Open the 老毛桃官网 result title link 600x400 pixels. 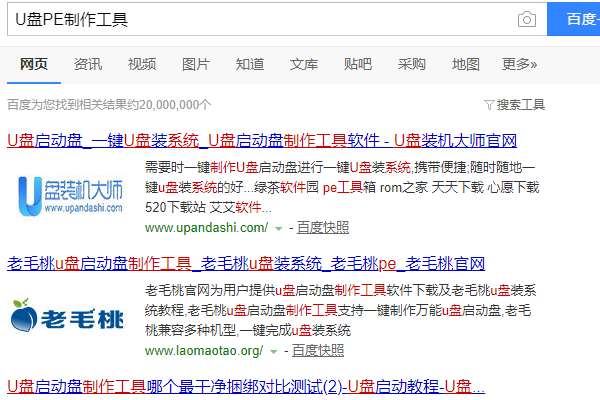click(246, 264)
